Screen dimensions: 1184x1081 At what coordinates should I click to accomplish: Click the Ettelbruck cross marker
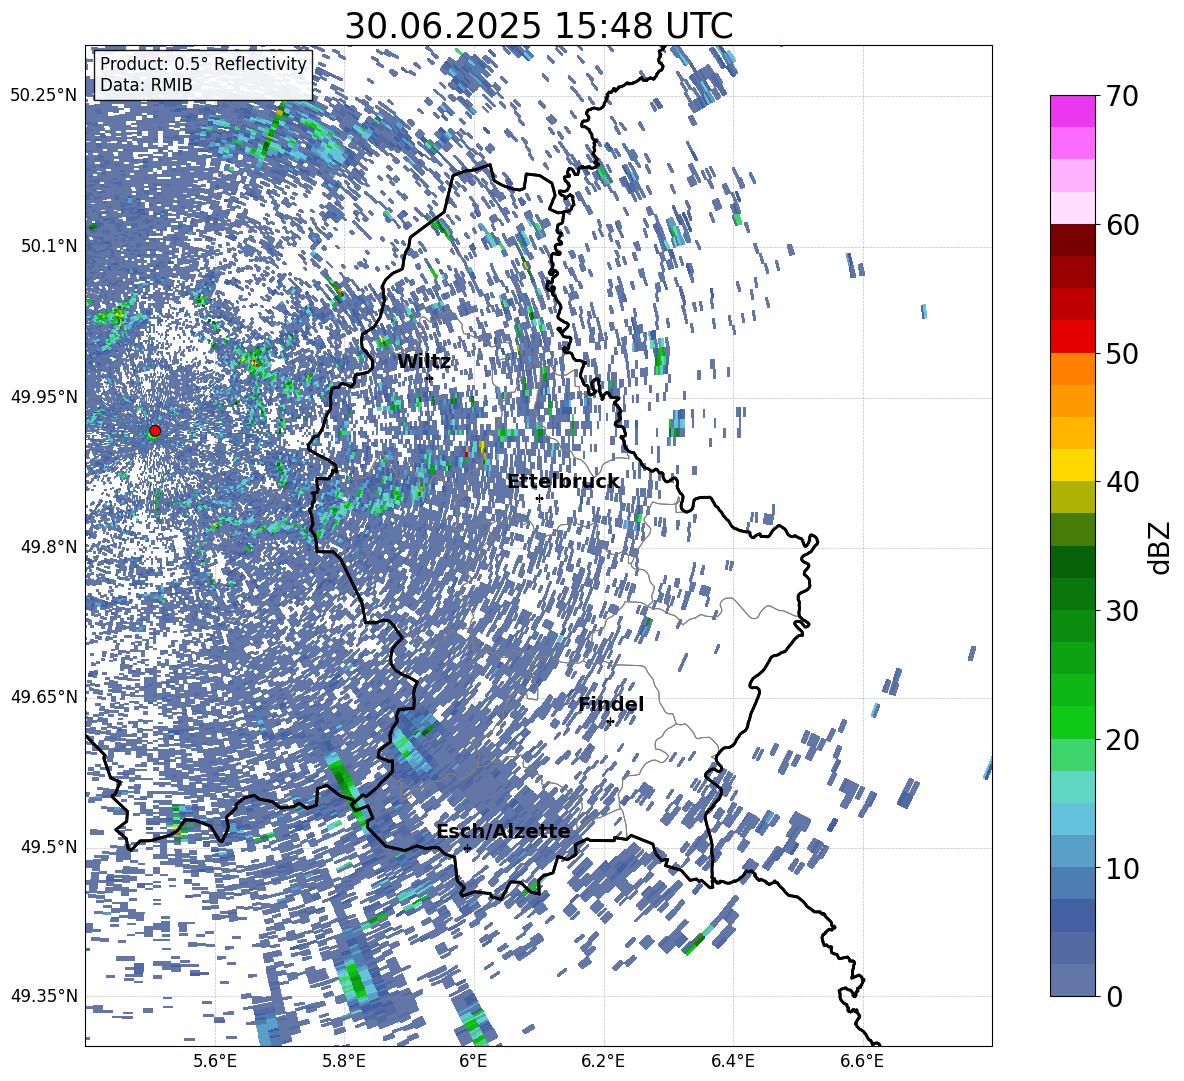(539, 499)
